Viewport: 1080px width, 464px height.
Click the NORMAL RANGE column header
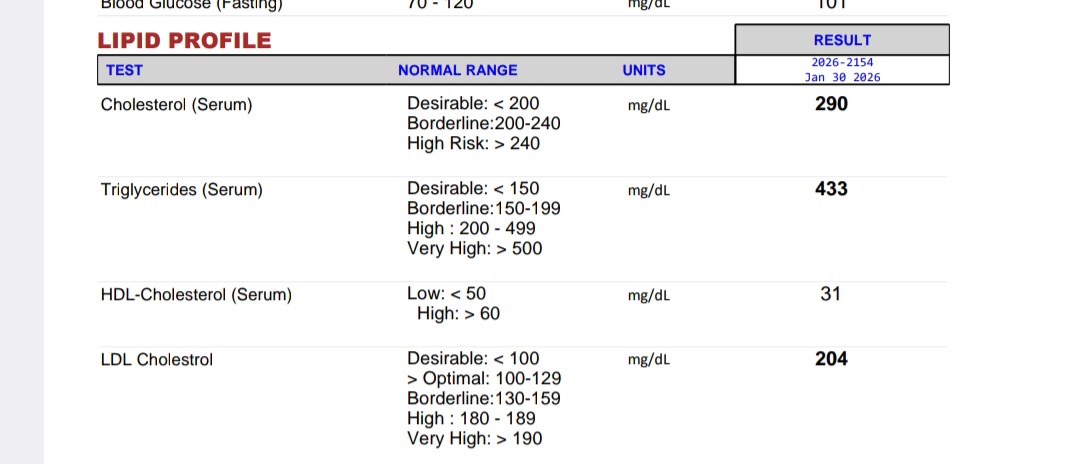tap(457, 70)
